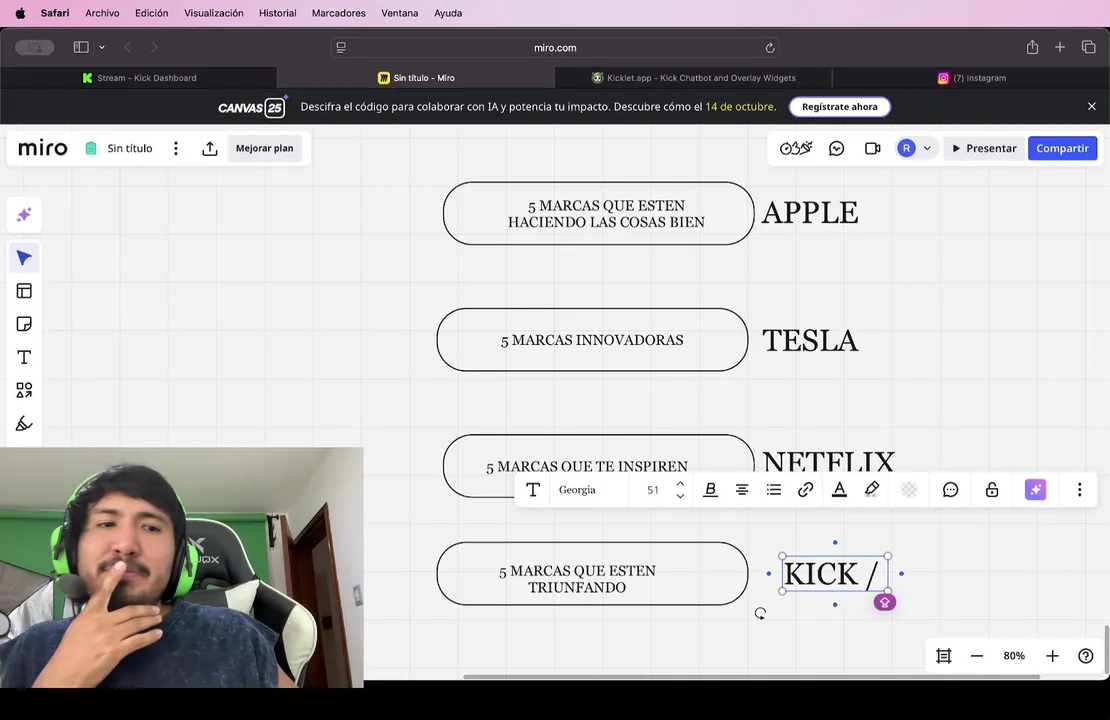This screenshot has height=720, width=1110.
Task: Open text alignment options
Action: [x=742, y=490]
